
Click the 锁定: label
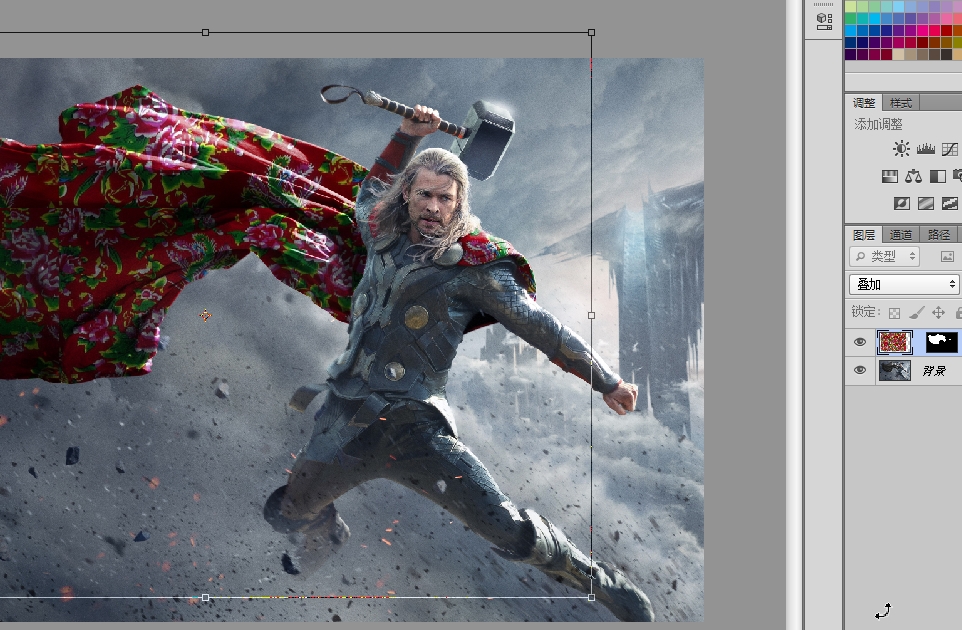(x=866, y=312)
